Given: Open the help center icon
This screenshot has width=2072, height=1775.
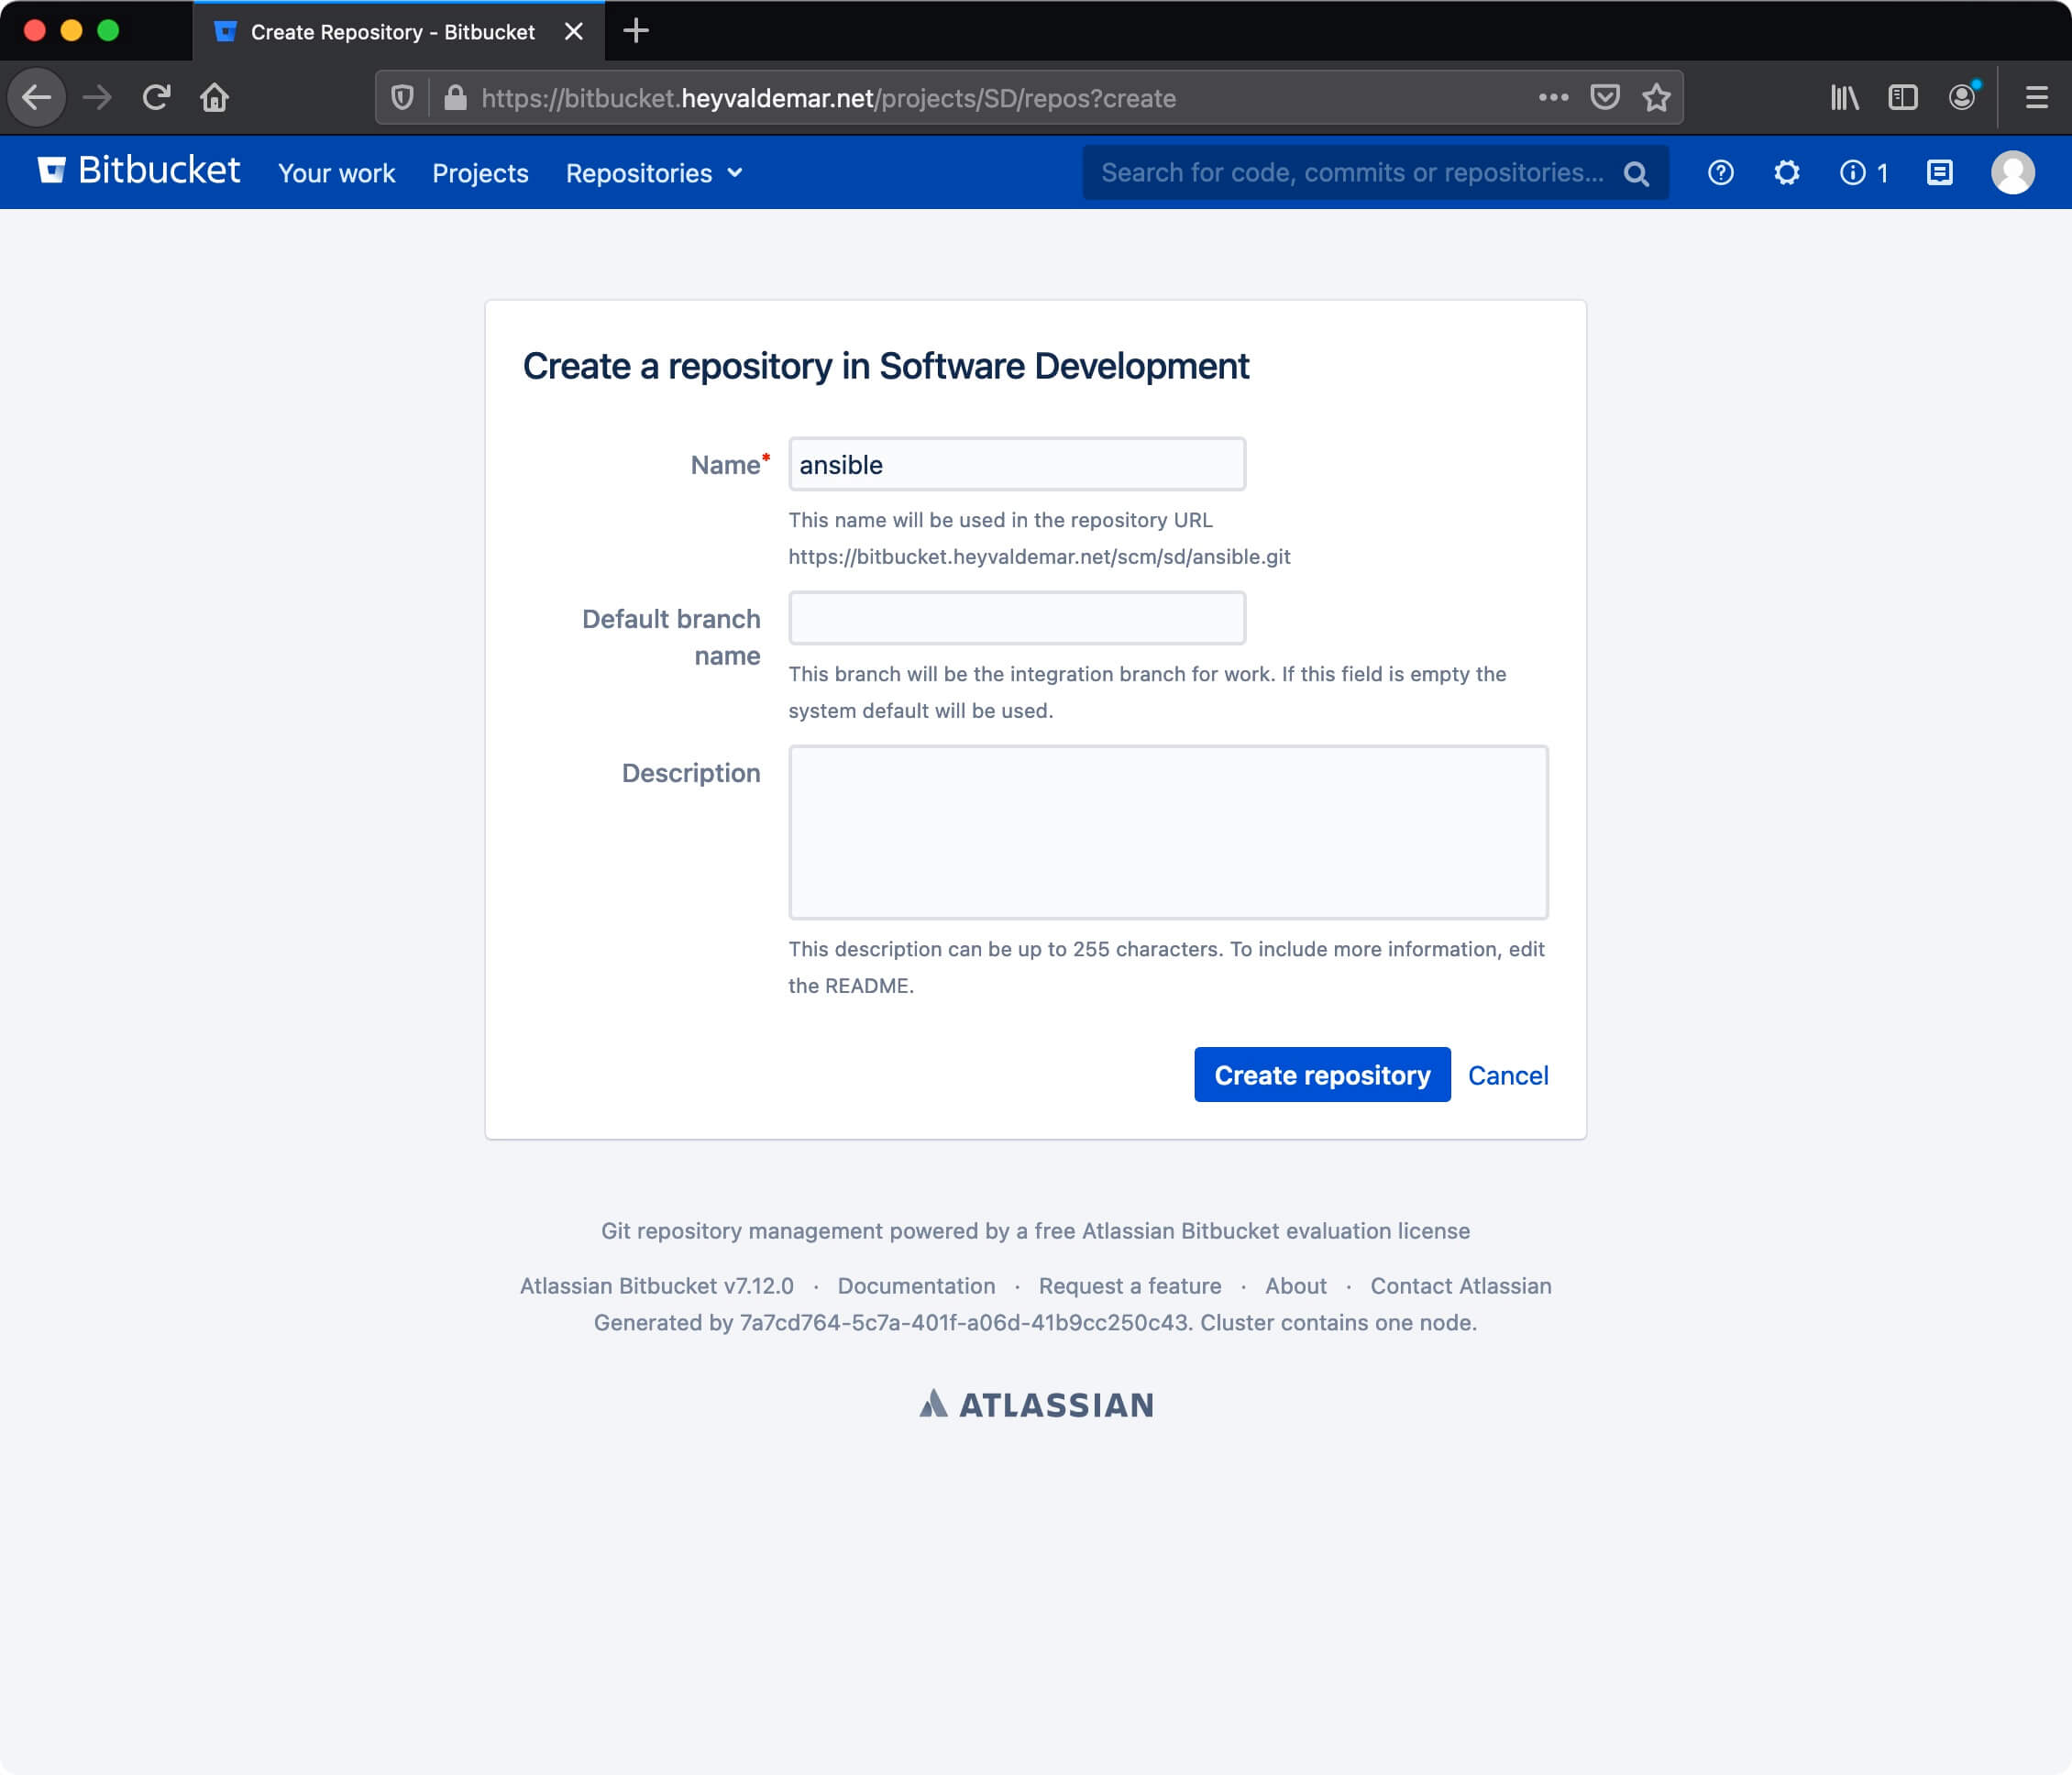Looking at the screenshot, I should (1720, 171).
